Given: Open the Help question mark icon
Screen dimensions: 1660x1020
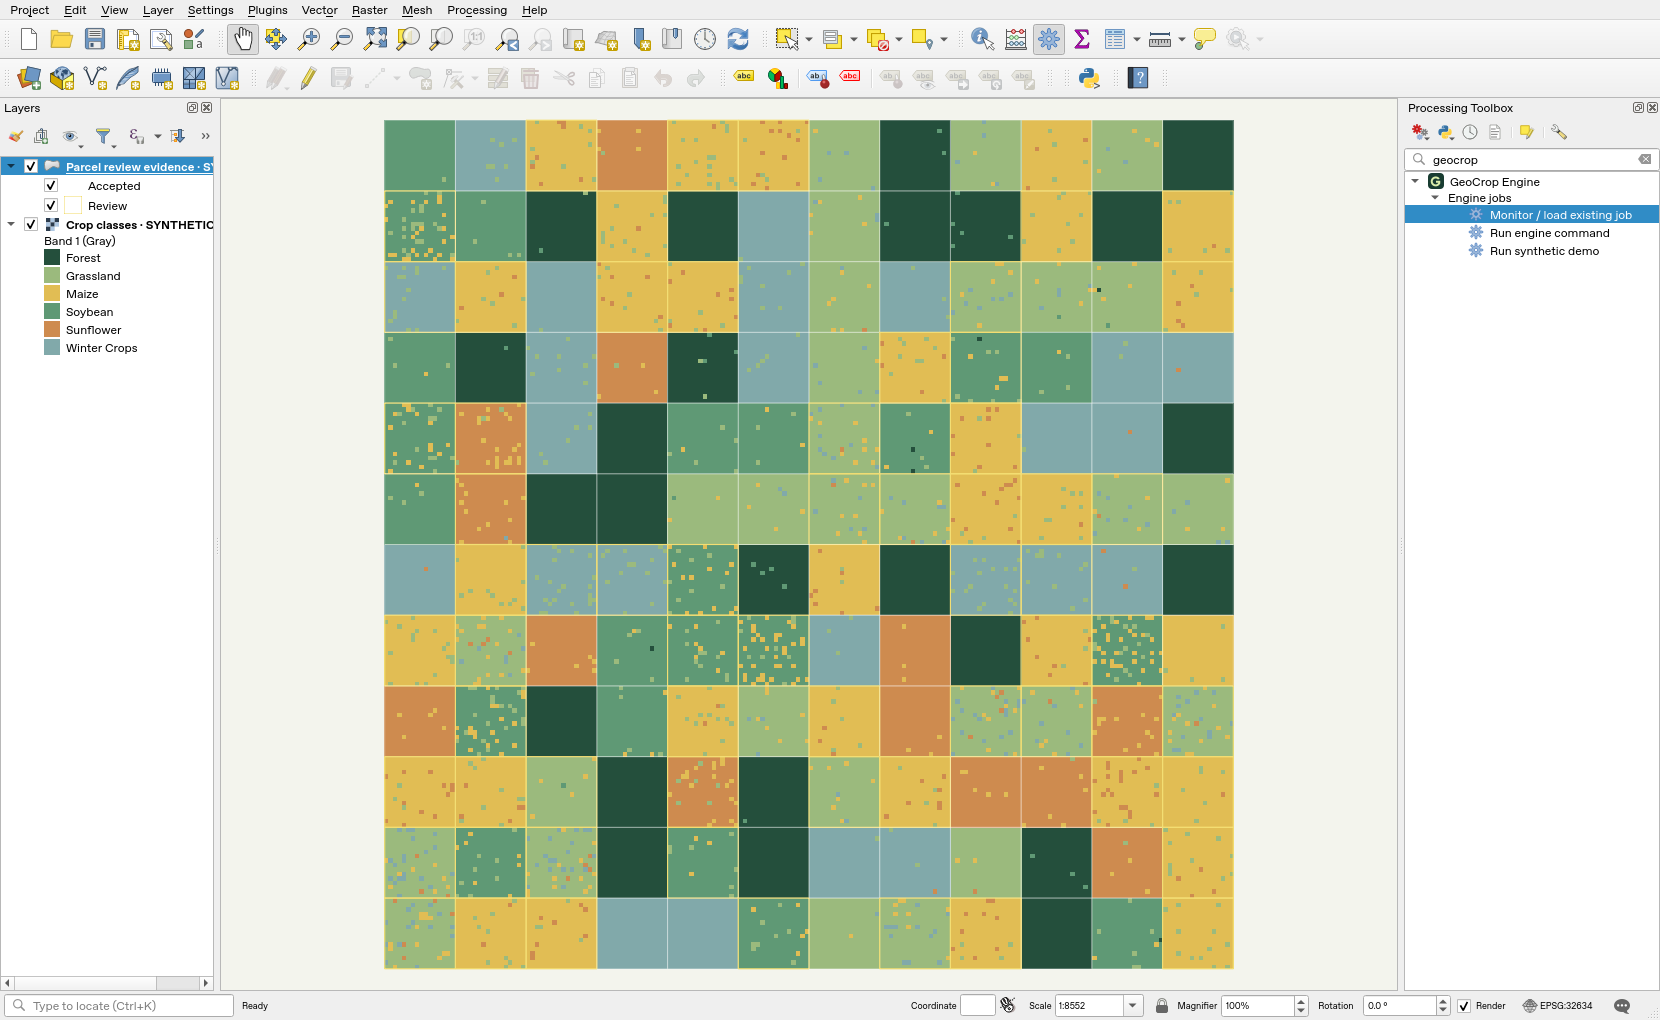Looking at the screenshot, I should click(x=1138, y=78).
